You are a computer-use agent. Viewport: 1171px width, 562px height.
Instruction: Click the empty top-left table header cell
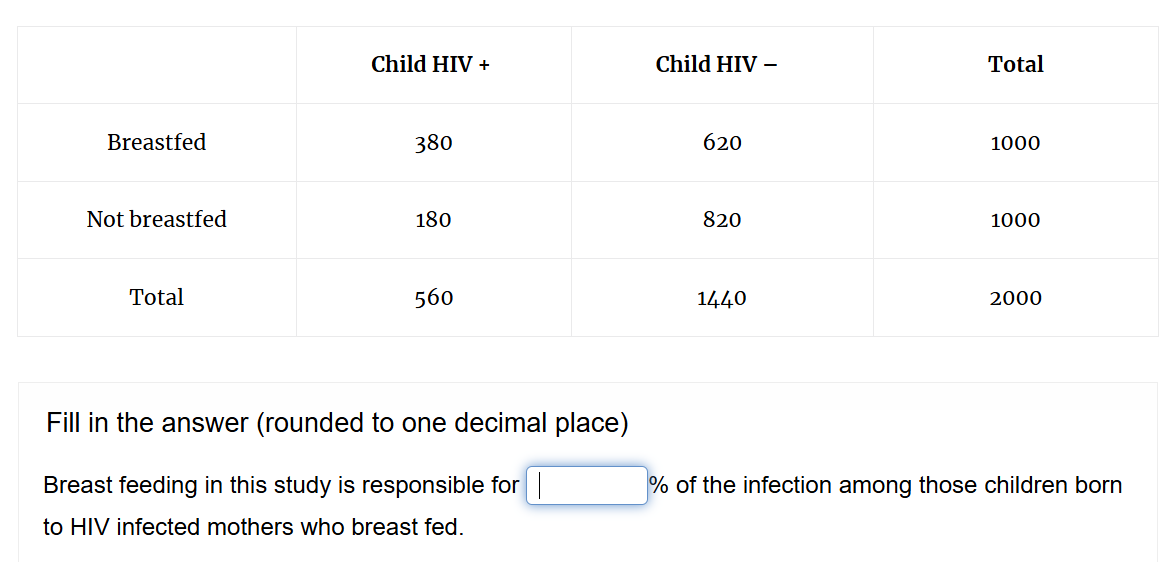[157, 65]
